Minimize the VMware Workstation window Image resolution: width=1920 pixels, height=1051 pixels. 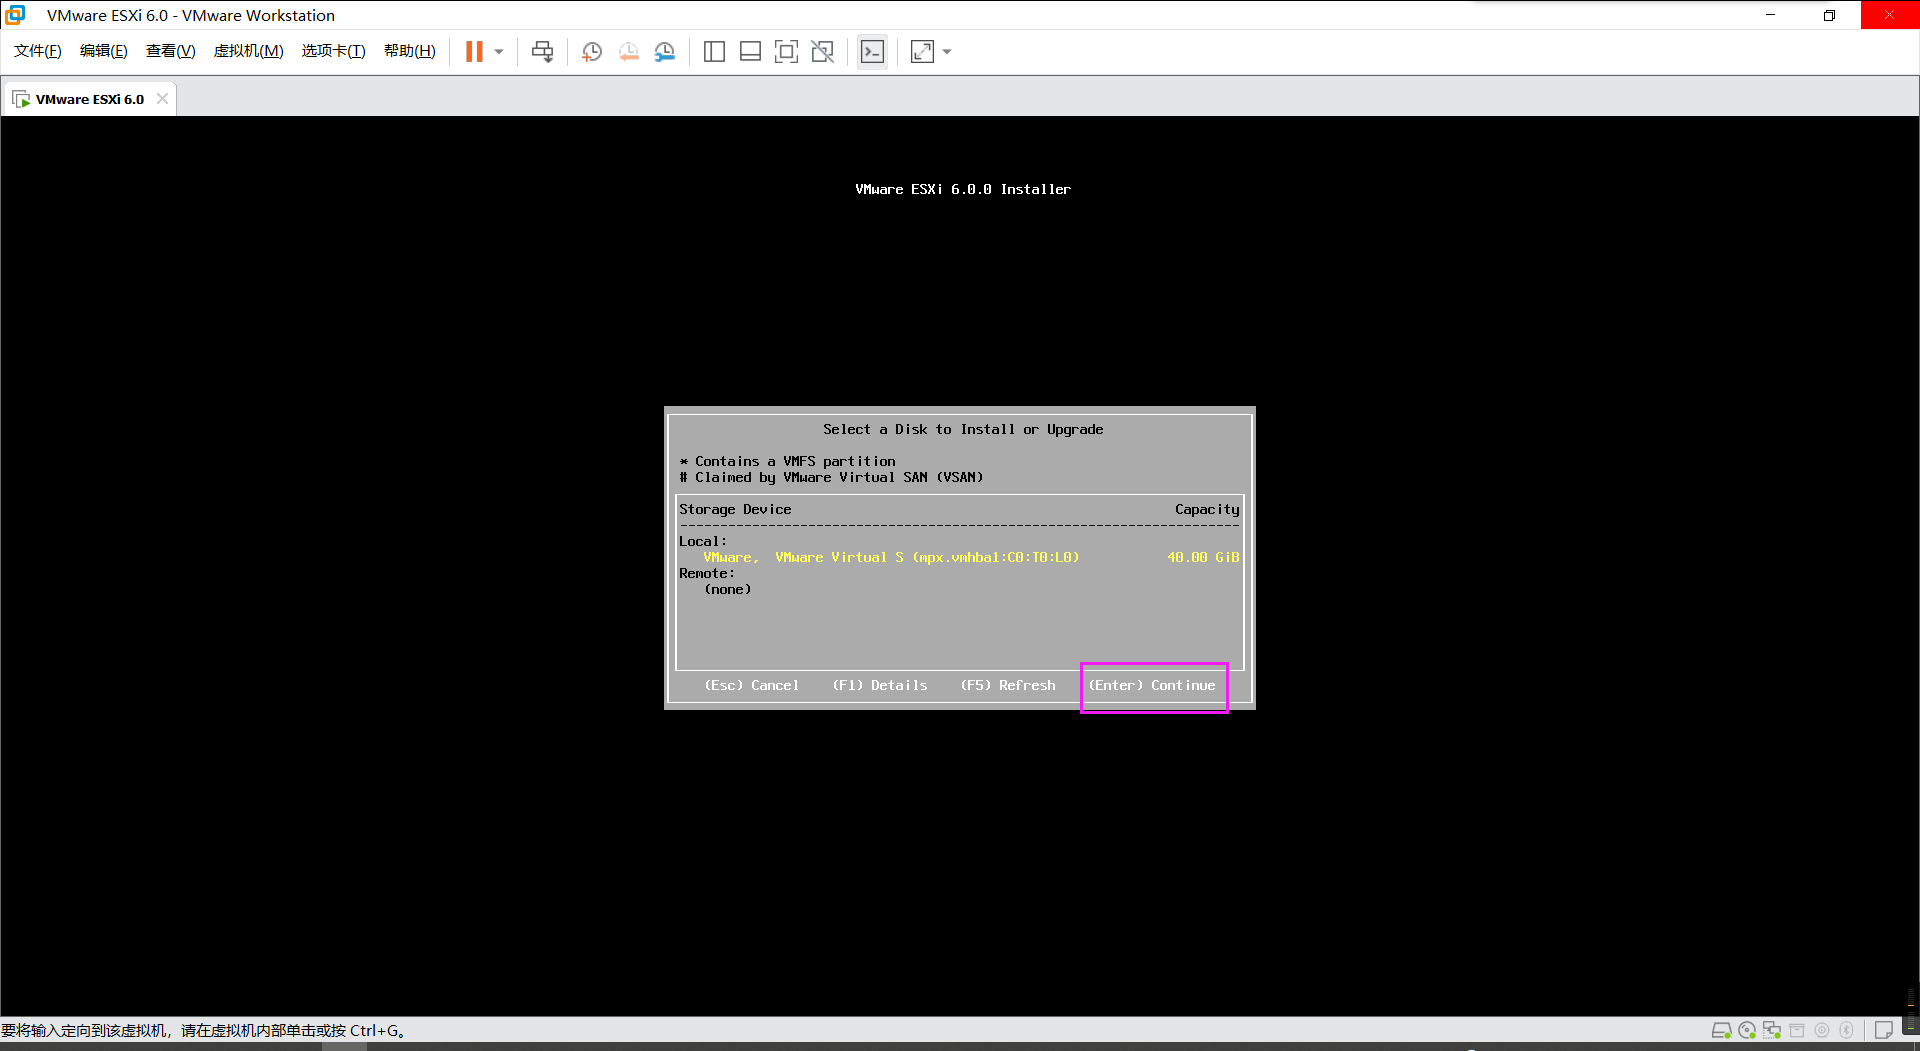[1770, 15]
